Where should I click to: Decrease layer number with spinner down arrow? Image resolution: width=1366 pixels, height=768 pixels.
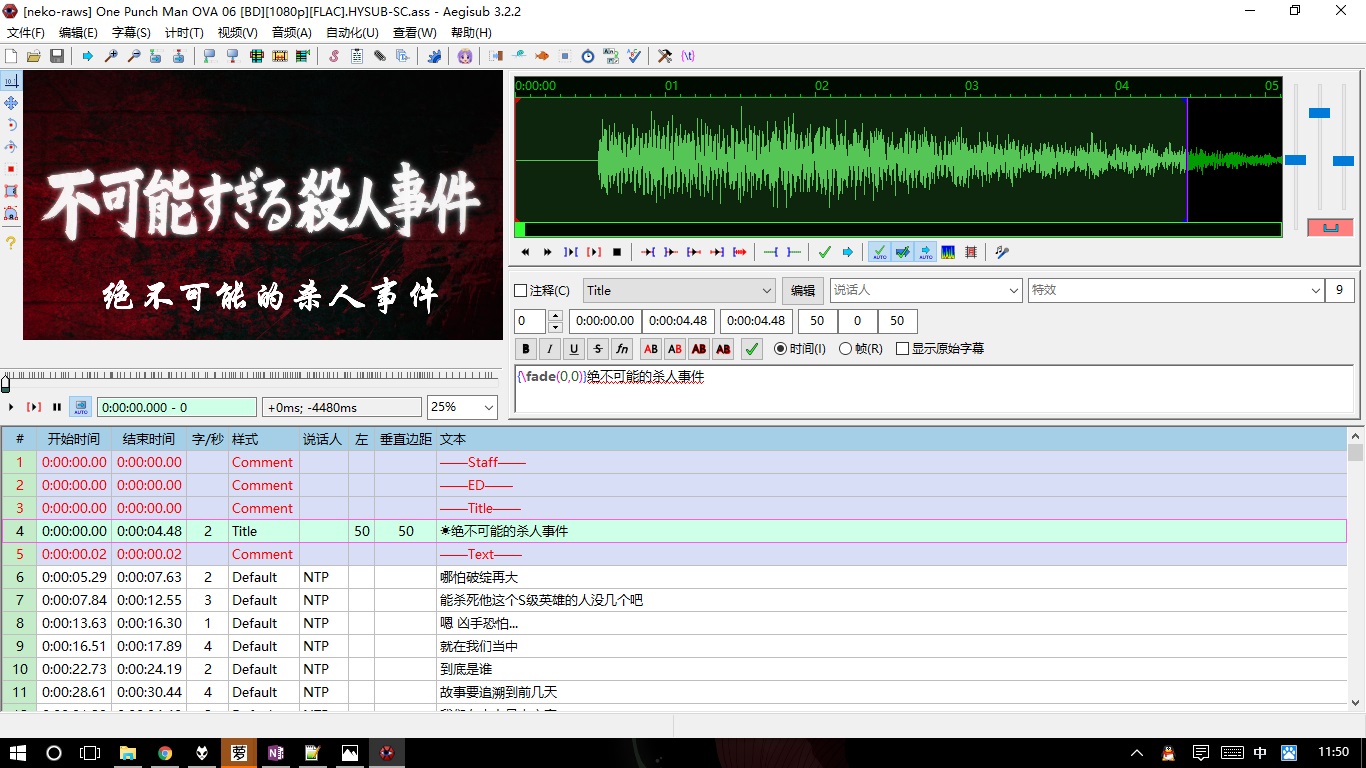[556, 327]
